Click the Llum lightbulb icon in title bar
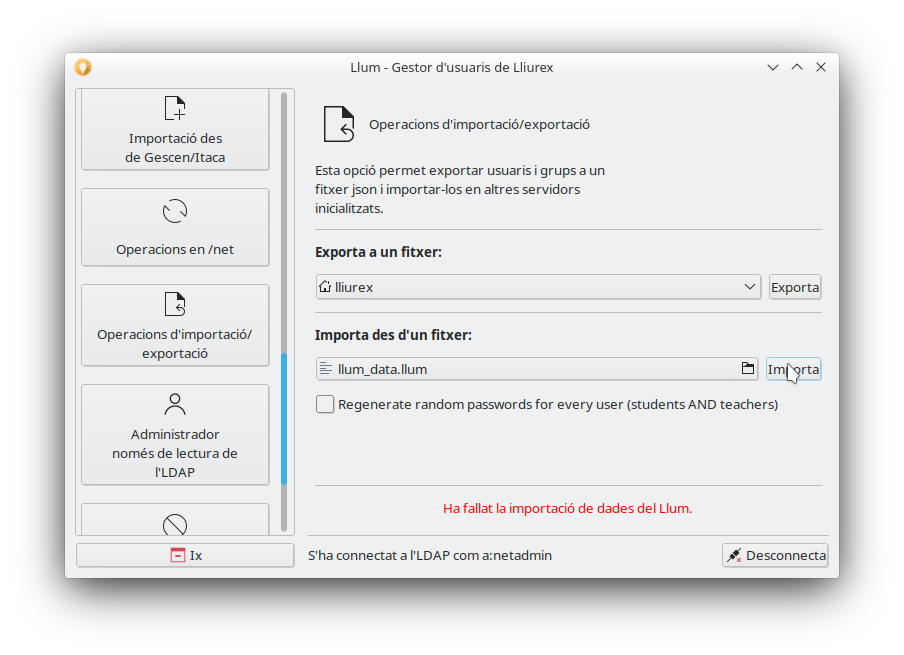Screen dimensions: 904x655 (x=83, y=67)
